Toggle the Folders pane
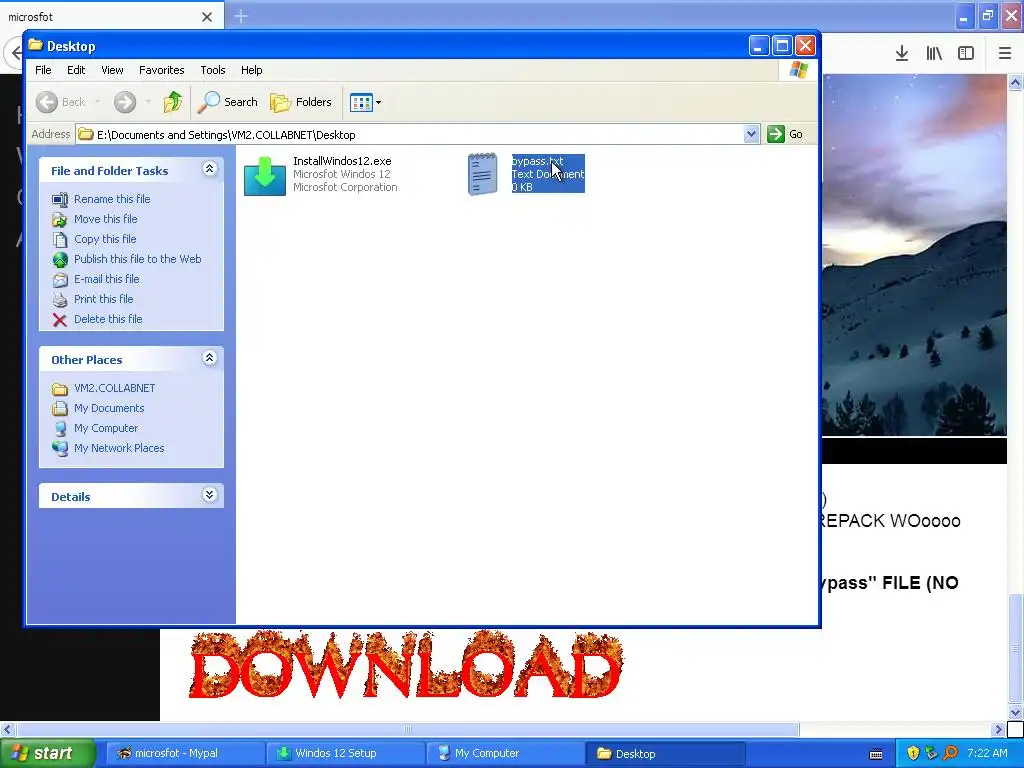The height and width of the screenshot is (768, 1024). pyautogui.click(x=301, y=102)
